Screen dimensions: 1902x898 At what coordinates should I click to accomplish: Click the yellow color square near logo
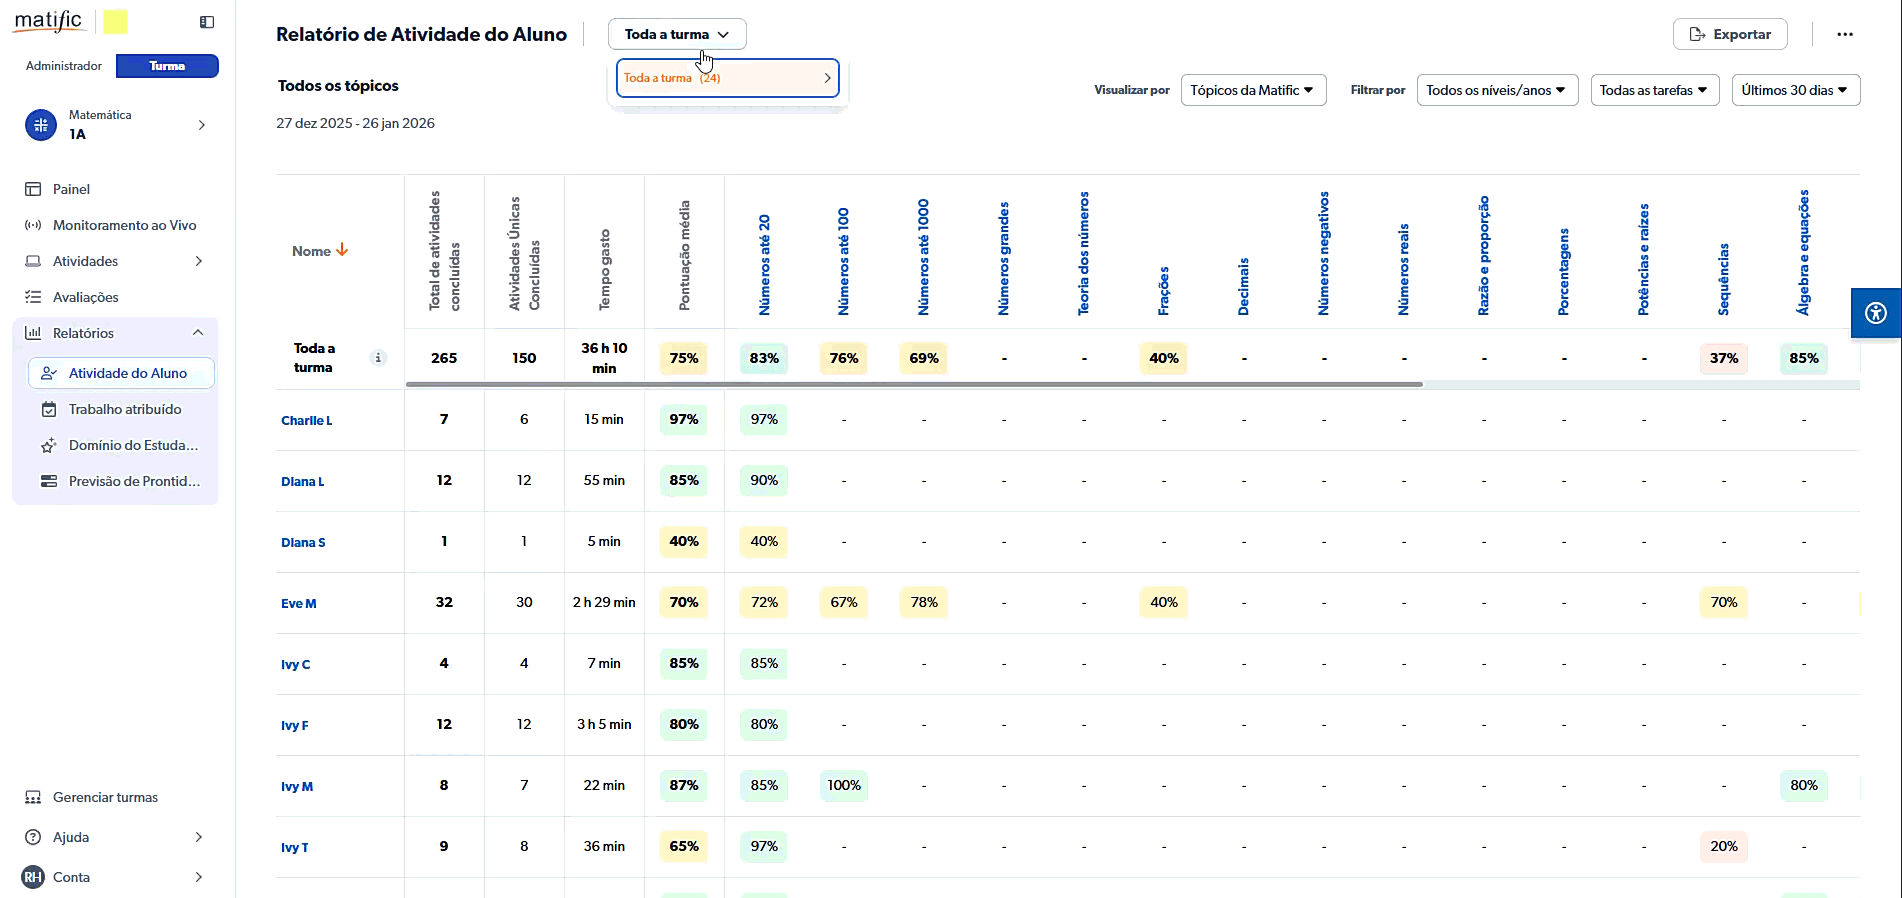click(x=116, y=22)
